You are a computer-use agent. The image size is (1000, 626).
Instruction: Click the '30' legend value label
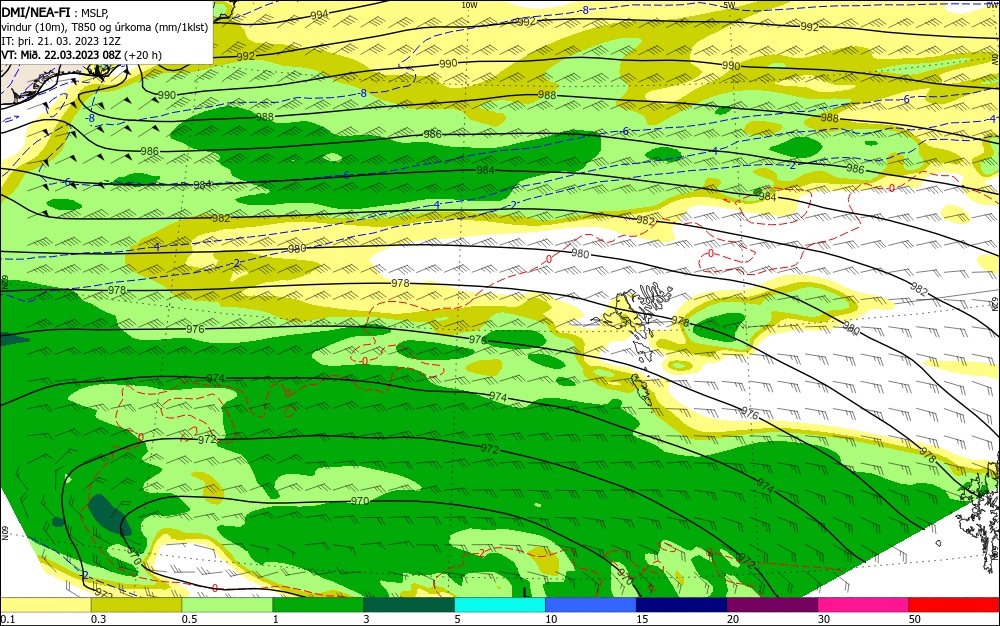[824, 619]
